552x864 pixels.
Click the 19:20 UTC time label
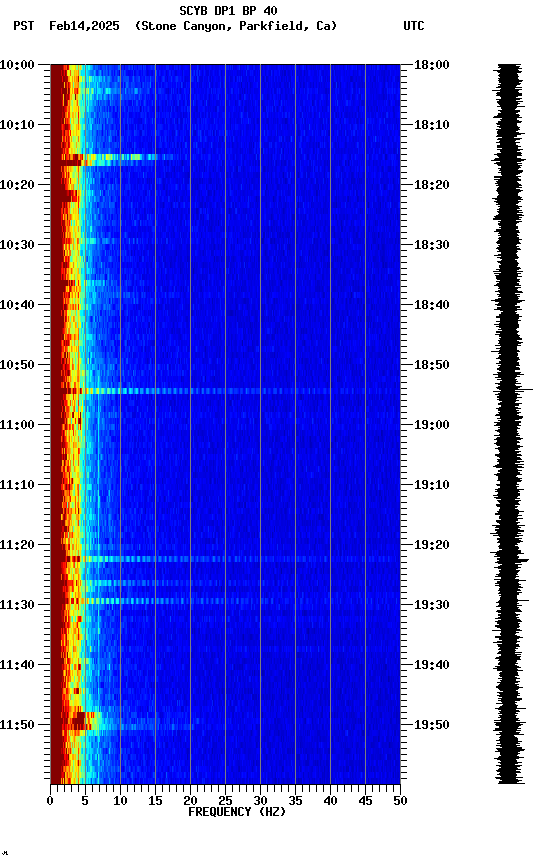(432, 546)
